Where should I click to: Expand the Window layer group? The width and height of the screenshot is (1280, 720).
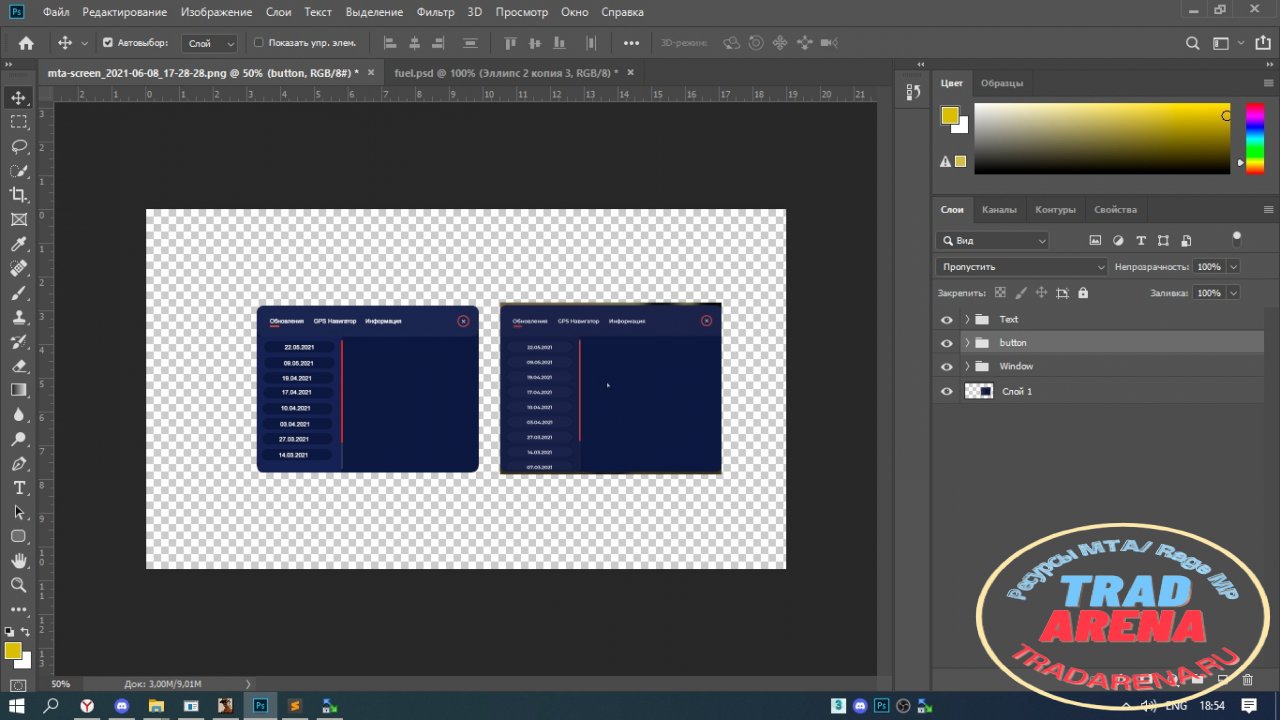point(967,367)
